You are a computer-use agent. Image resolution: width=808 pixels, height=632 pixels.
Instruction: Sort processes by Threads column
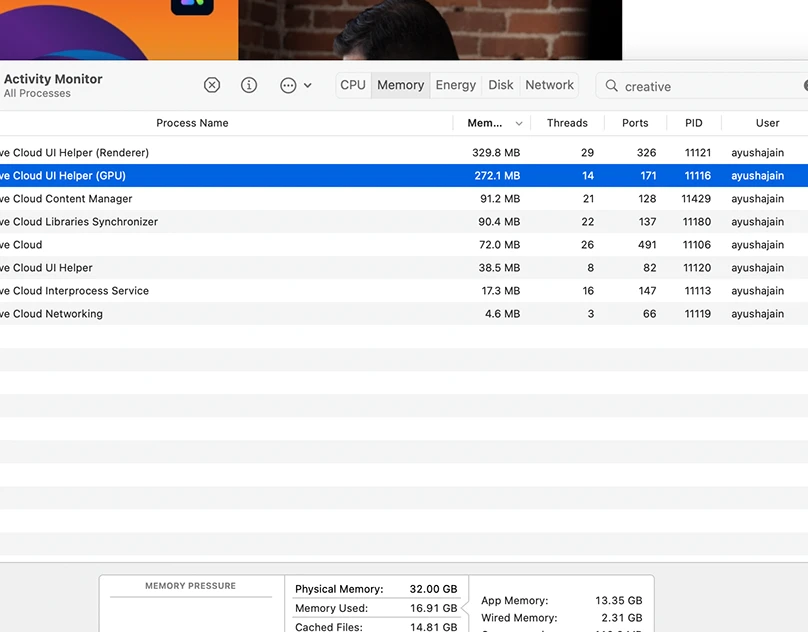[x=567, y=124]
